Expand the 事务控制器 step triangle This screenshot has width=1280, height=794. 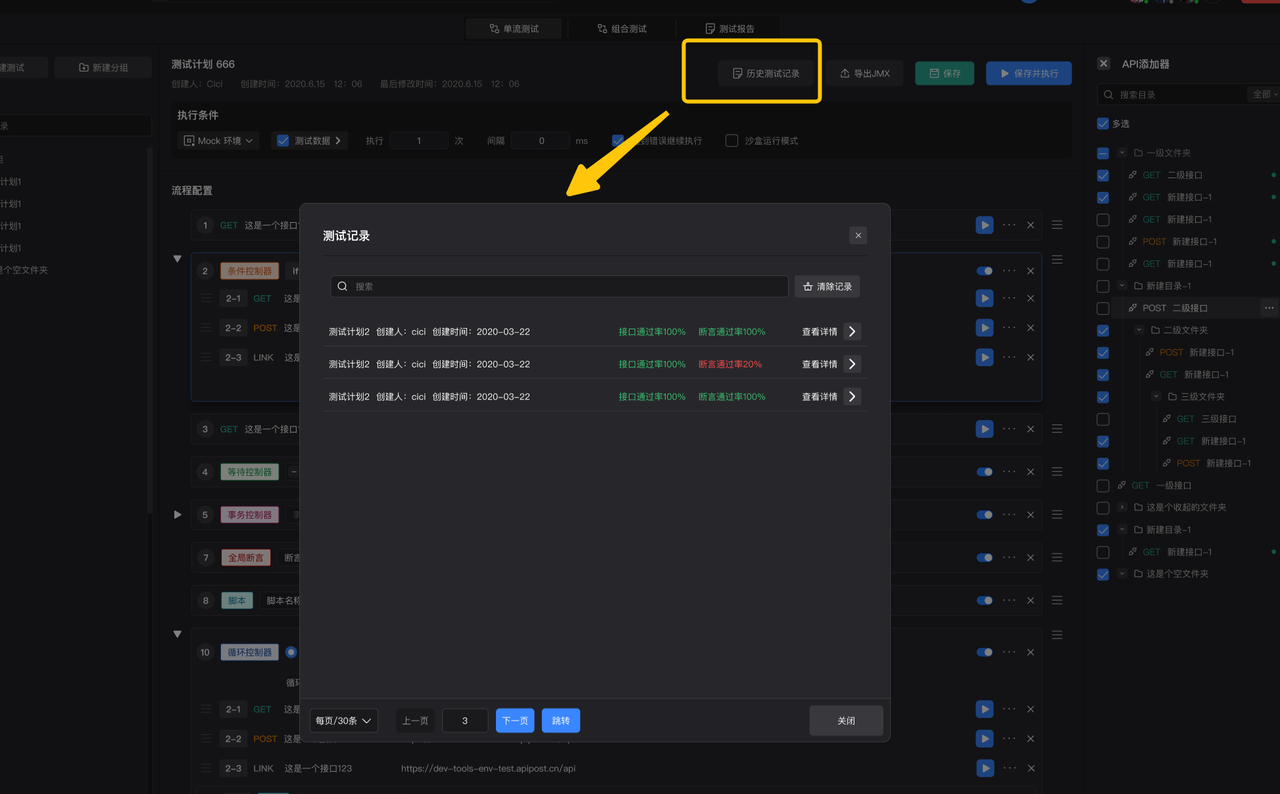pyautogui.click(x=178, y=515)
